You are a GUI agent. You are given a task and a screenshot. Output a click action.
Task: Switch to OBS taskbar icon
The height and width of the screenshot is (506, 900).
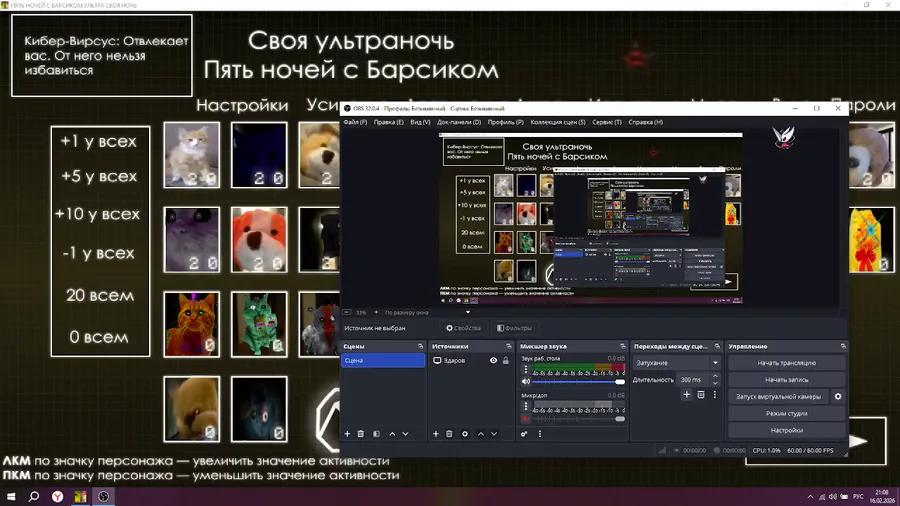tap(103, 496)
